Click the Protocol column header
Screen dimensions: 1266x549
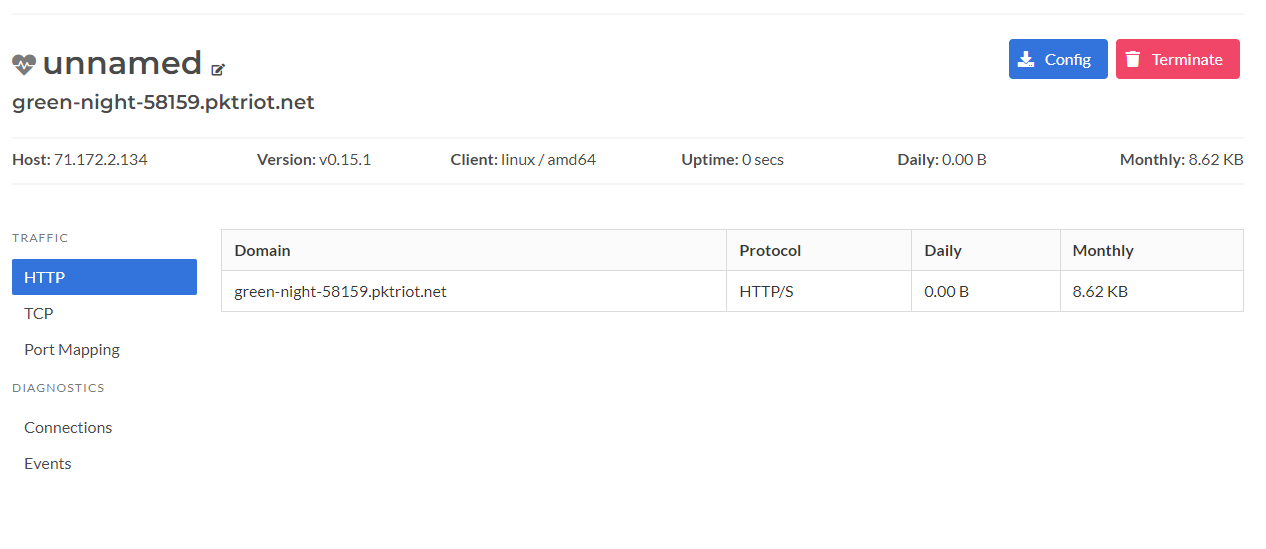pyautogui.click(x=770, y=250)
